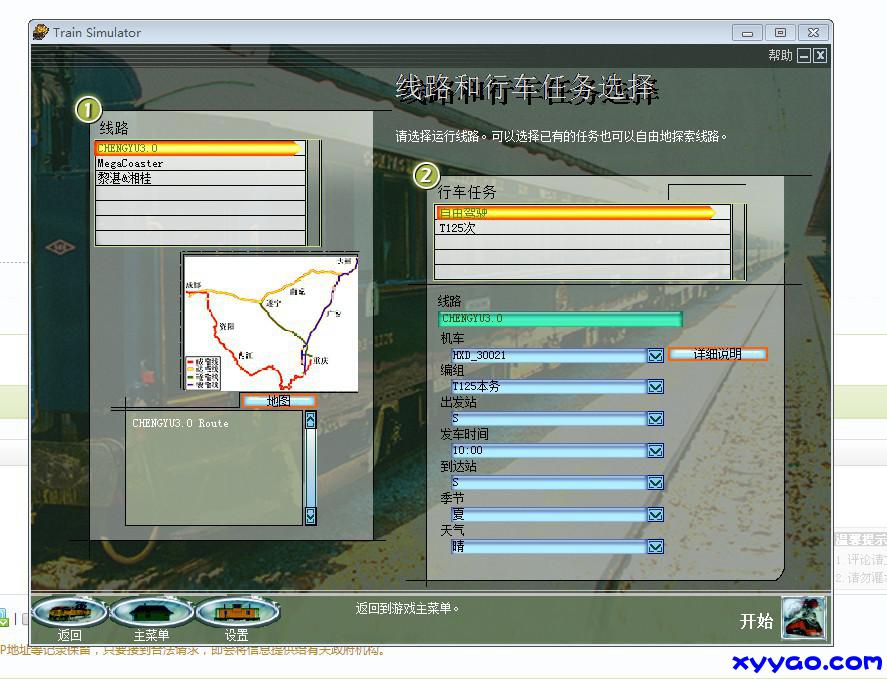Click the locomotive Return icon
The image size is (887, 679).
pyautogui.click(x=69, y=611)
